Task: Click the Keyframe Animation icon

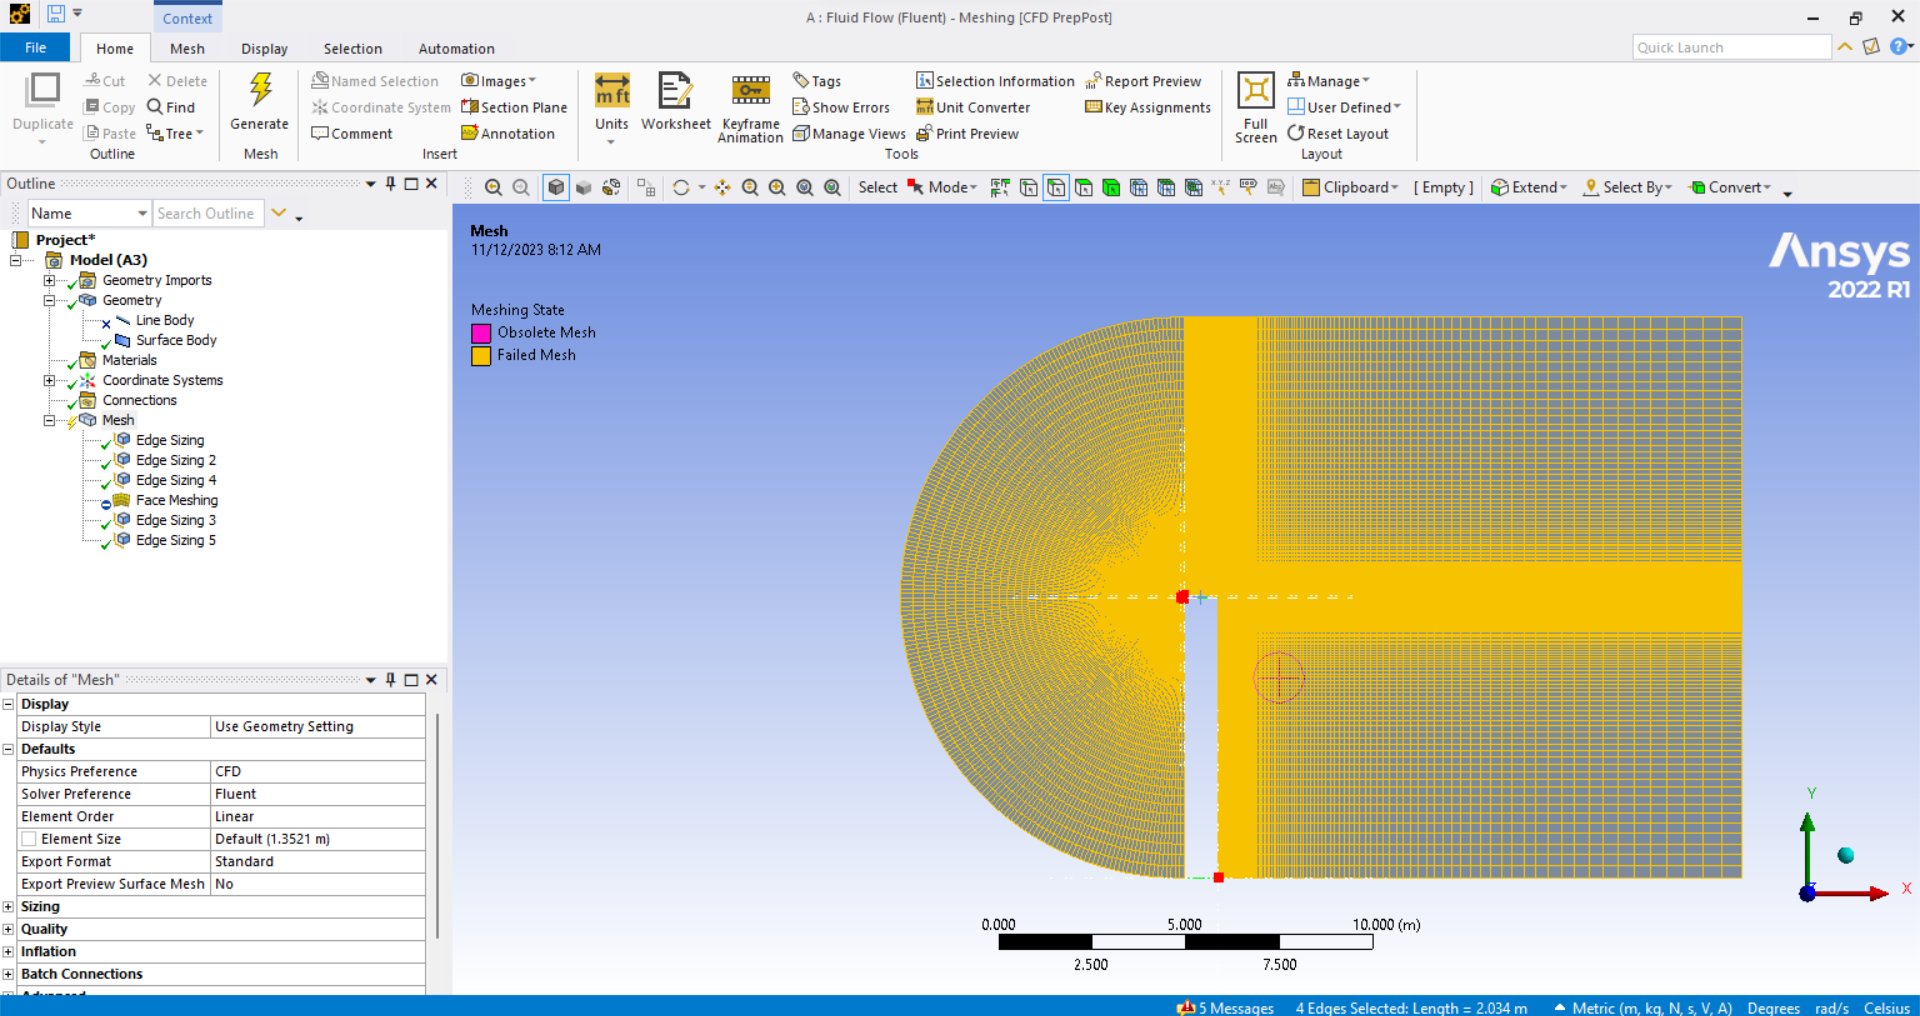Action: pyautogui.click(x=750, y=92)
